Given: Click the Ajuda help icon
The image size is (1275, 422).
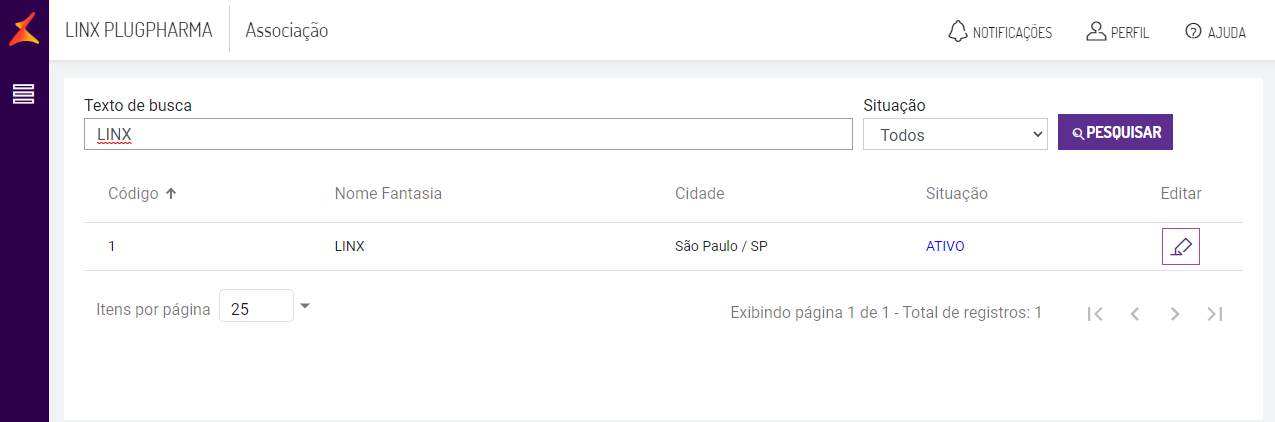Looking at the screenshot, I should click(1192, 31).
